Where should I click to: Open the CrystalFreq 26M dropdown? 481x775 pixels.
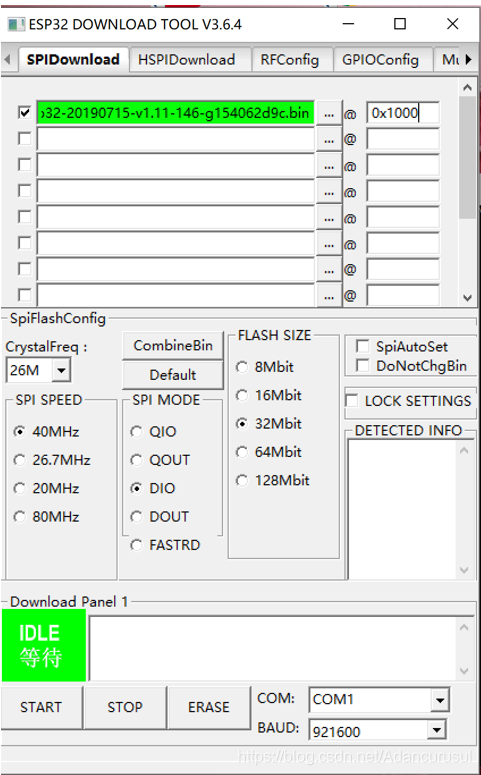click(x=61, y=370)
